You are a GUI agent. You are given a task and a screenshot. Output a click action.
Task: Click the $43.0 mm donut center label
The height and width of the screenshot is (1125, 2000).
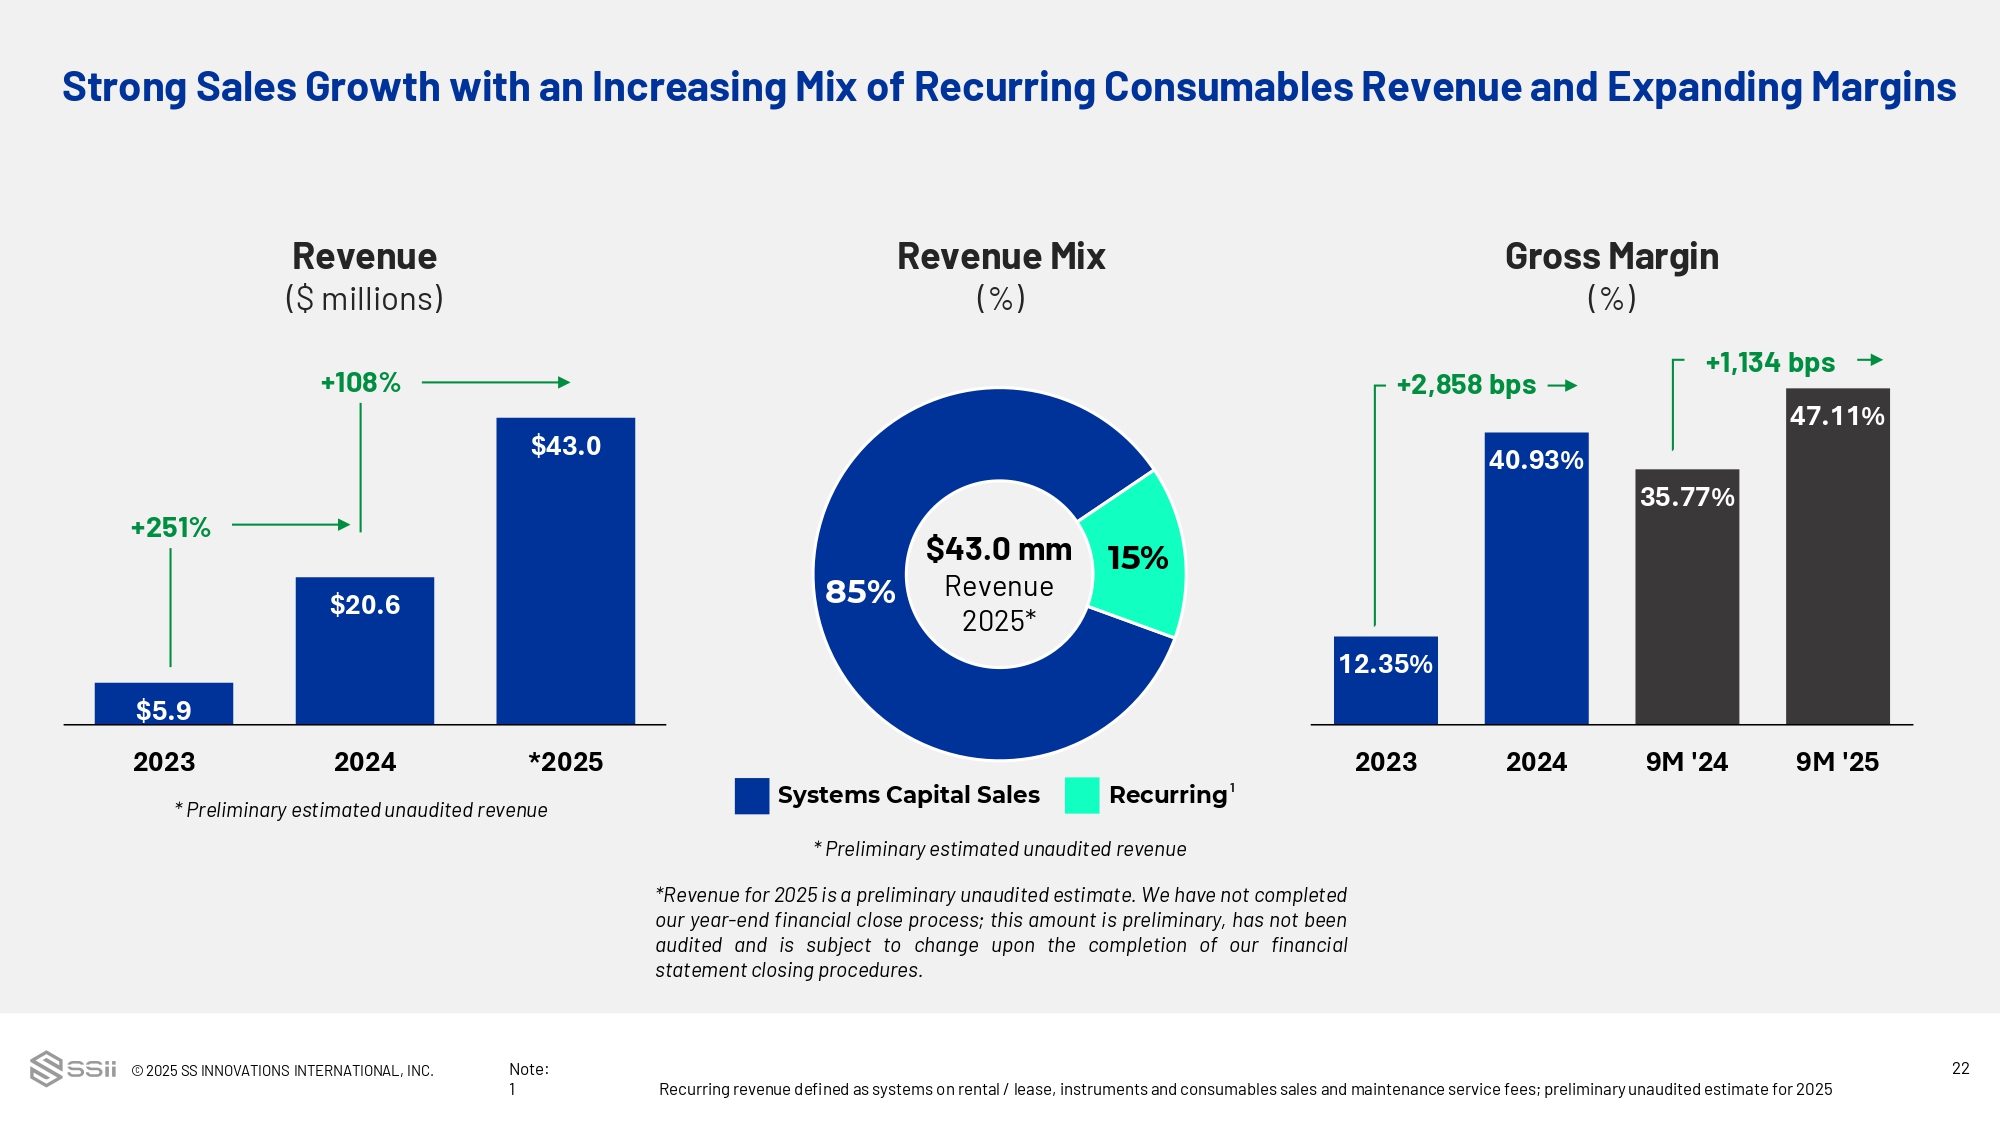(x=998, y=549)
